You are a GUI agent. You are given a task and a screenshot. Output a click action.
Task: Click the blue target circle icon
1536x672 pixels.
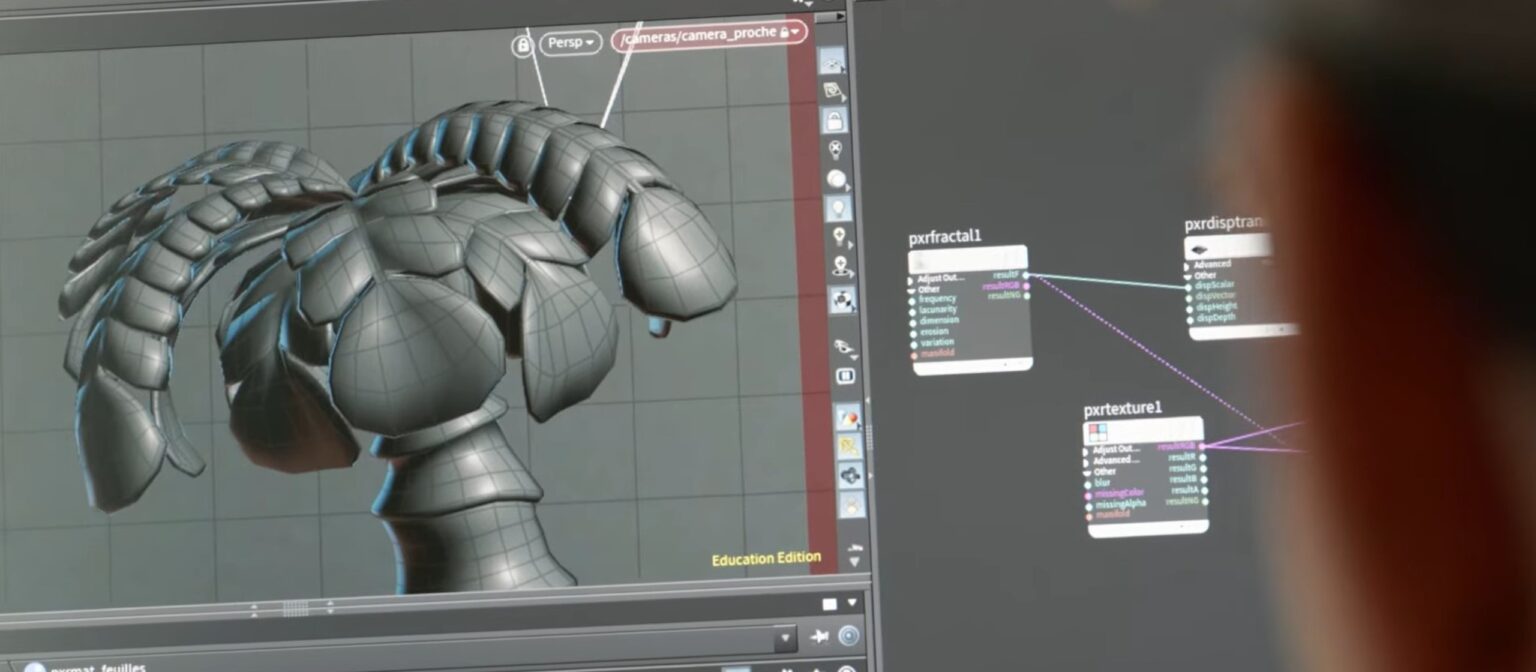coord(849,636)
